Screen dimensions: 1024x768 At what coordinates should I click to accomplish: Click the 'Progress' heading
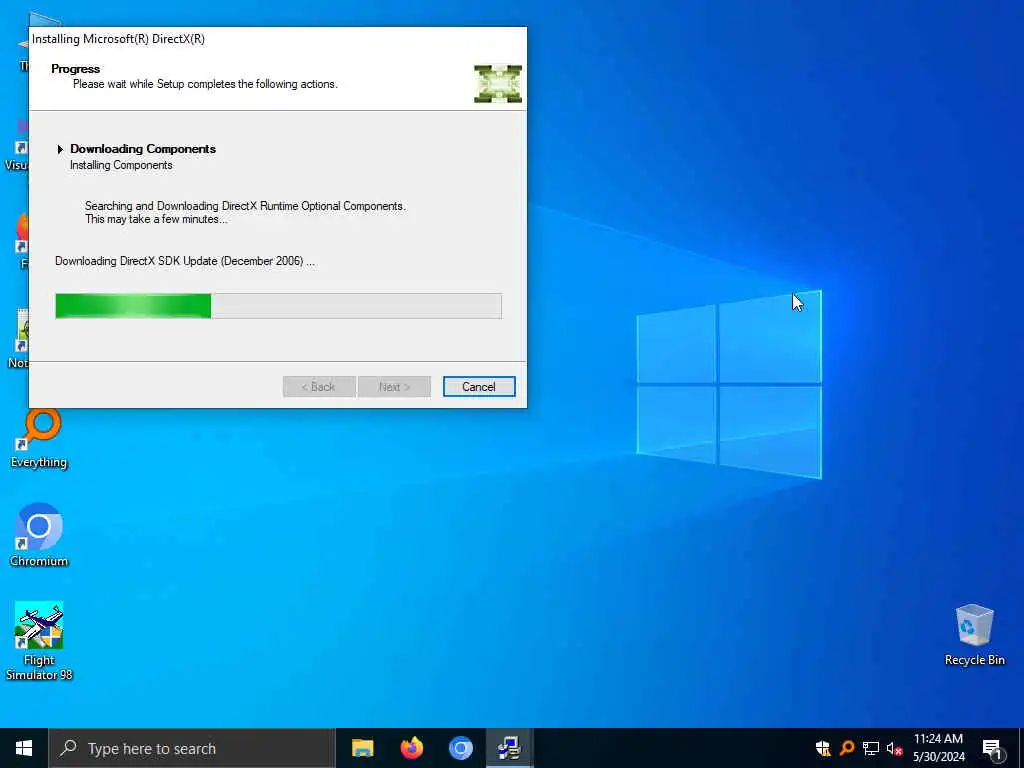pyautogui.click(x=76, y=69)
